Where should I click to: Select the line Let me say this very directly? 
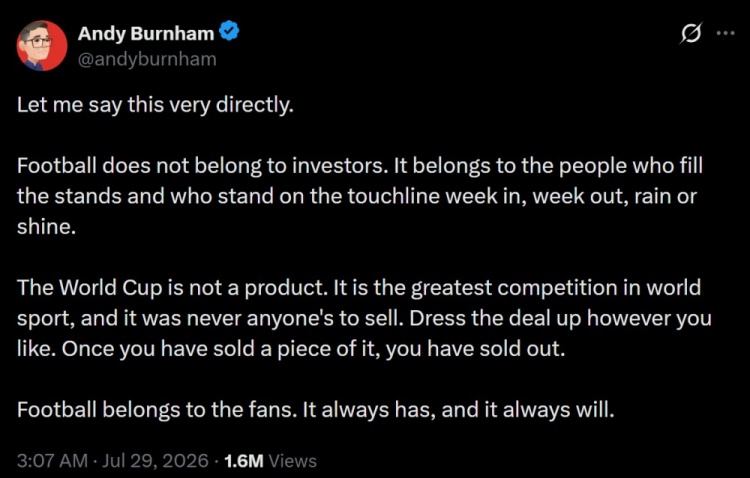(155, 105)
